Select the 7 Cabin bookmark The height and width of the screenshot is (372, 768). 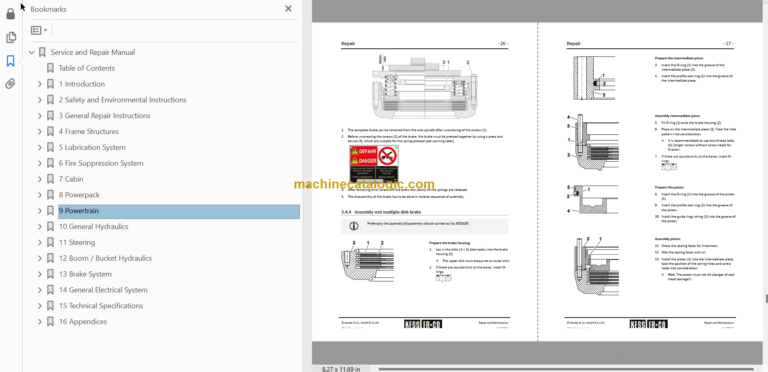[71, 179]
